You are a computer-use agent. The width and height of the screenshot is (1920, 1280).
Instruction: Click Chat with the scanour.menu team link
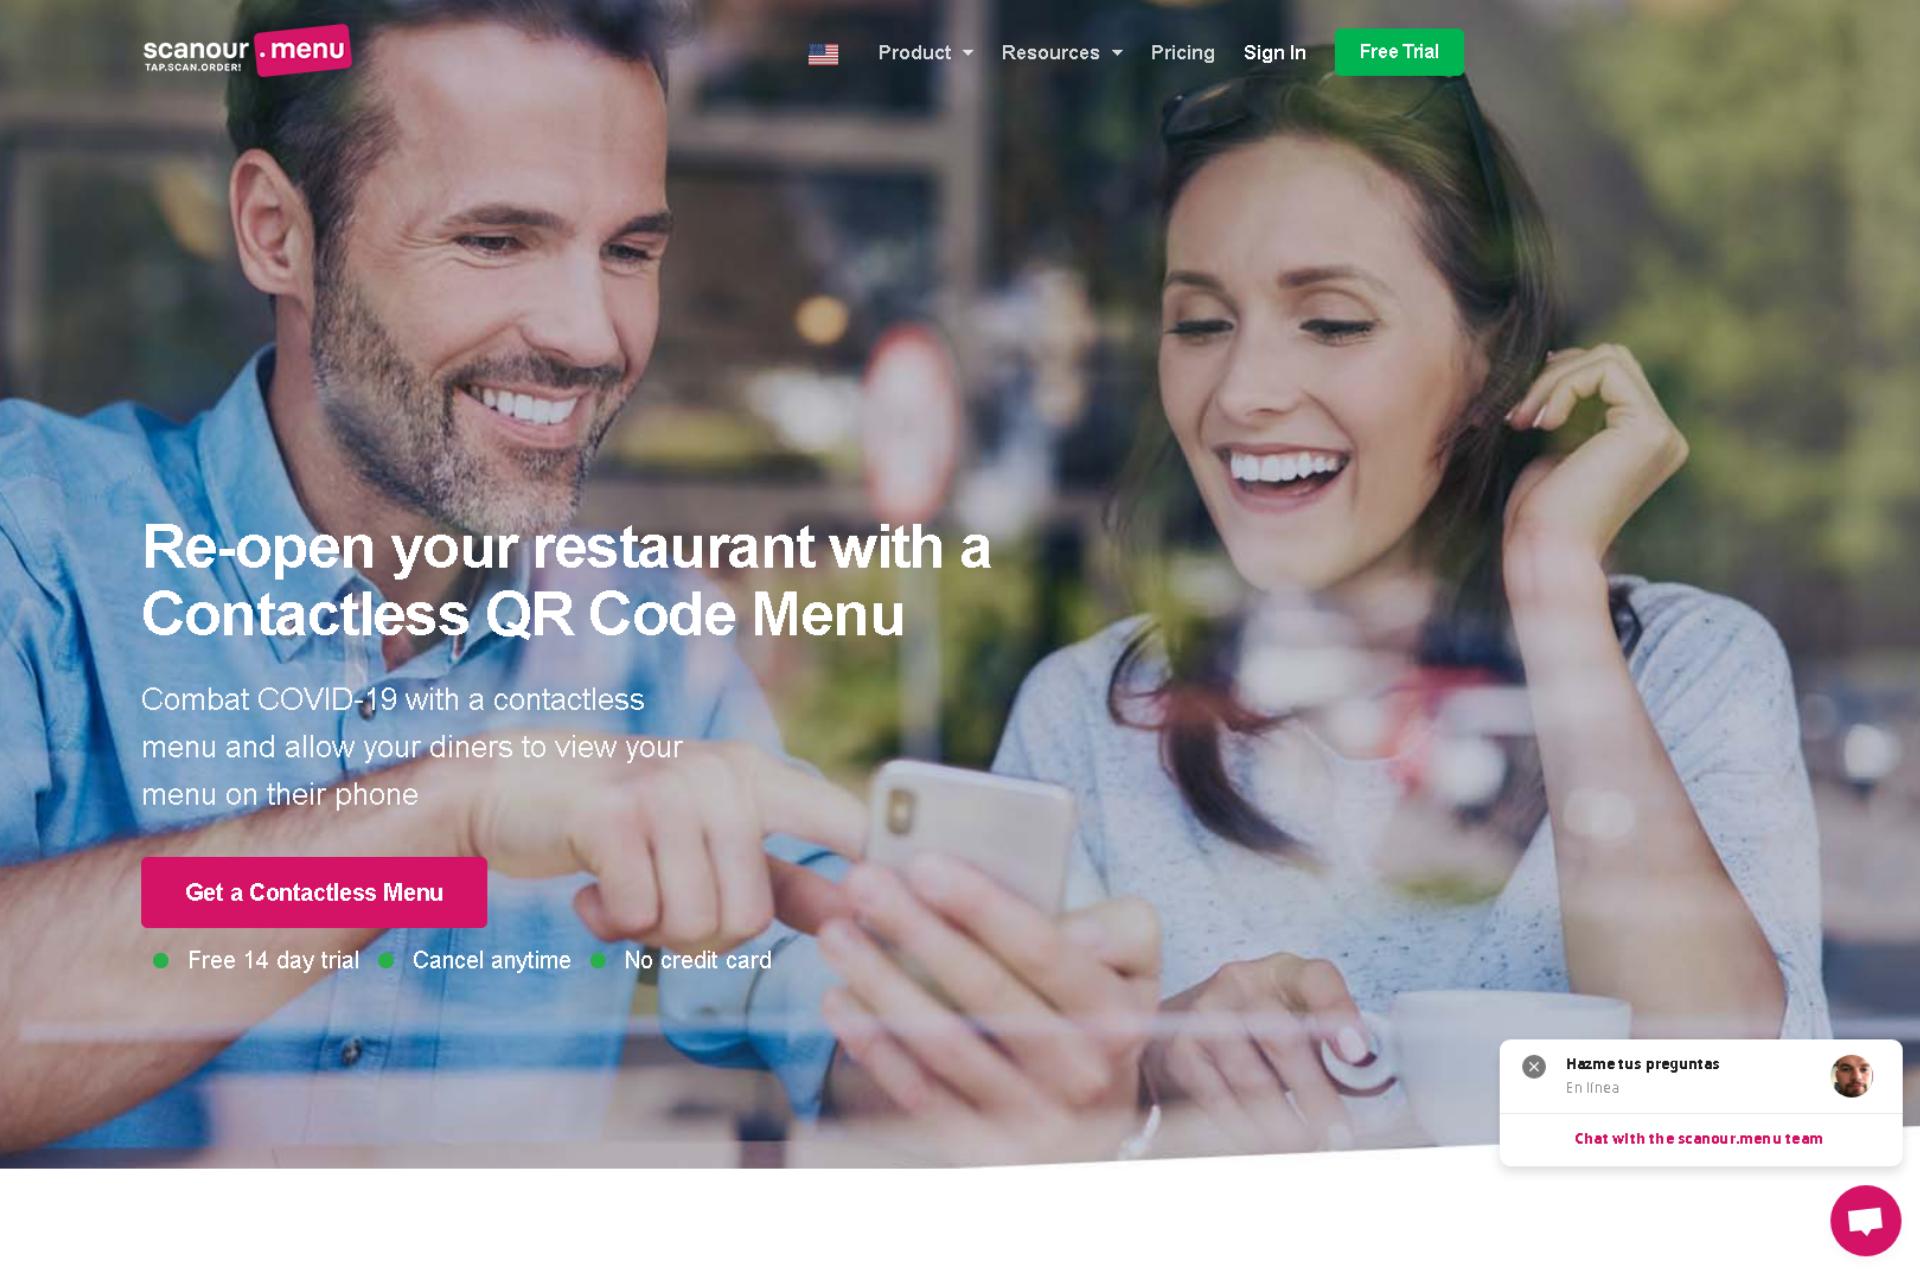(x=1699, y=1139)
